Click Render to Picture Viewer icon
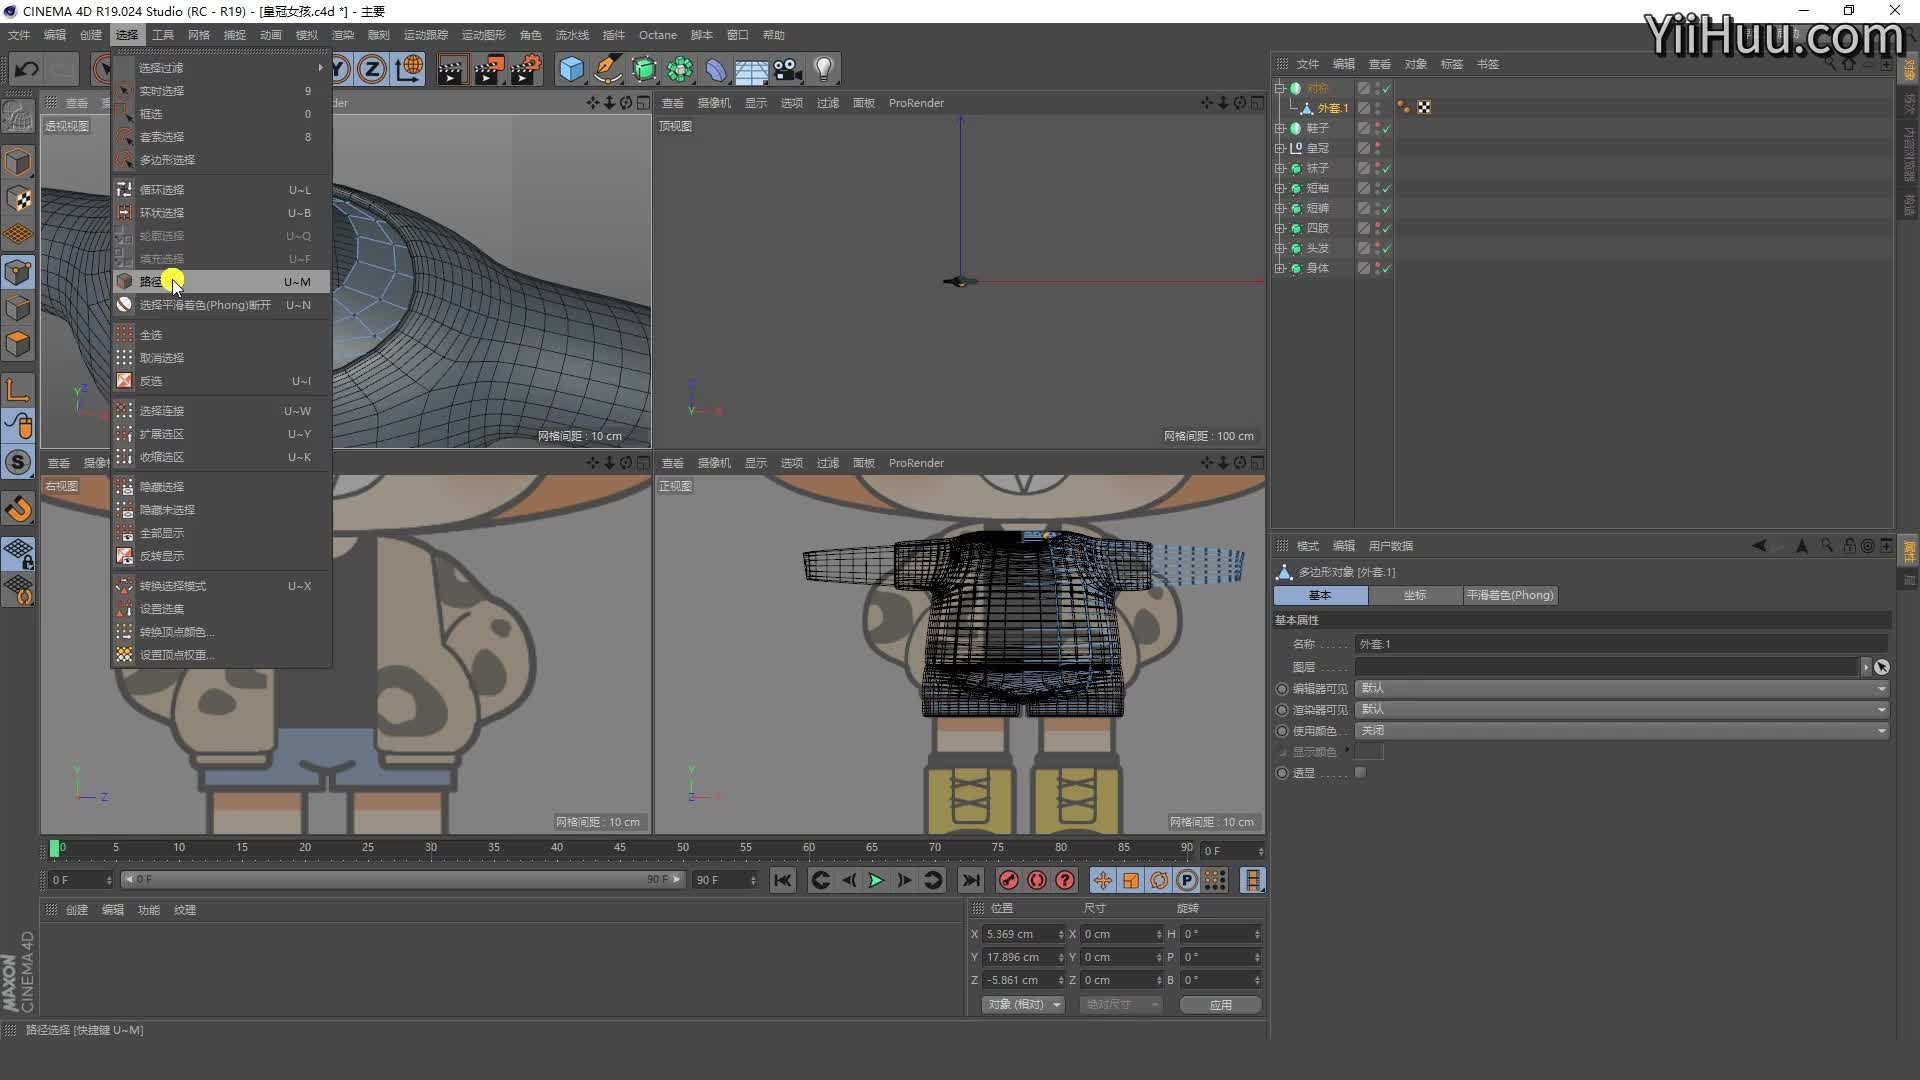The width and height of the screenshot is (1920, 1080). [x=489, y=69]
